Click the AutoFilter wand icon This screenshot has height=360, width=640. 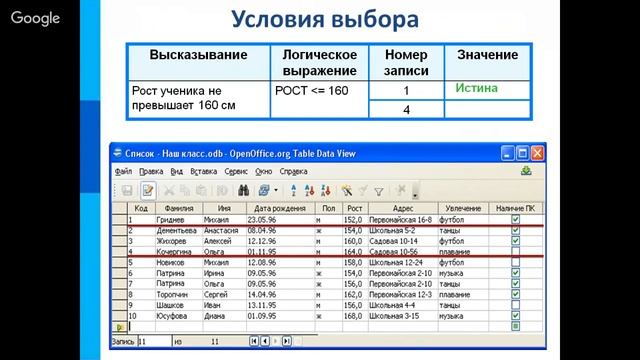[x=347, y=191]
